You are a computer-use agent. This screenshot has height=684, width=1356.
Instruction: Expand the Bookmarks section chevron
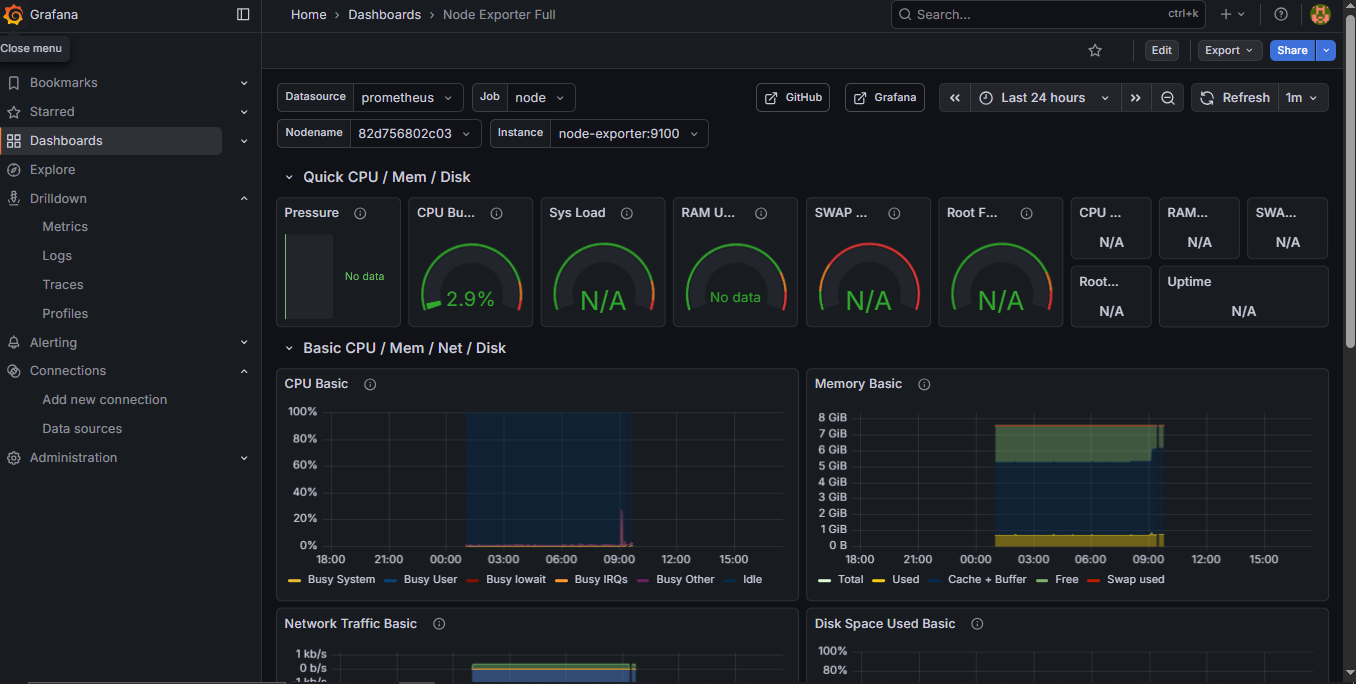point(244,83)
